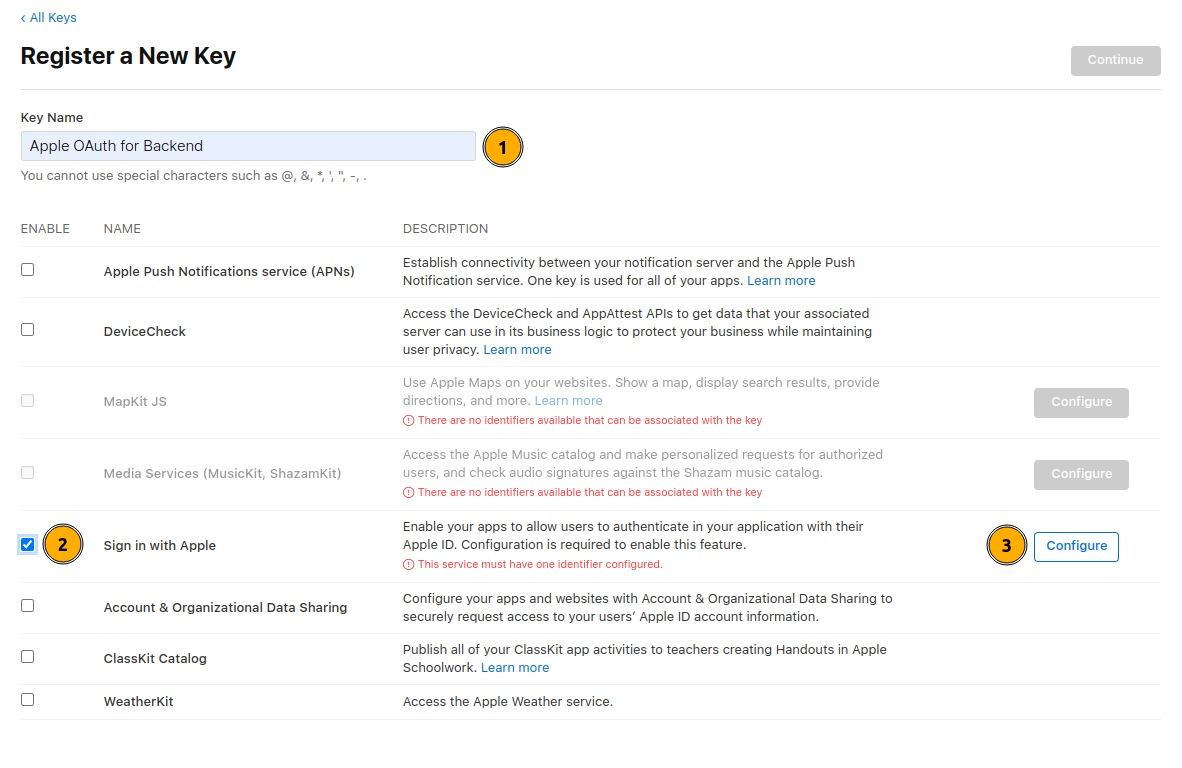Click the yellow step 1 marker
Viewport: 1182px width, 768px height.
[503, 147]
